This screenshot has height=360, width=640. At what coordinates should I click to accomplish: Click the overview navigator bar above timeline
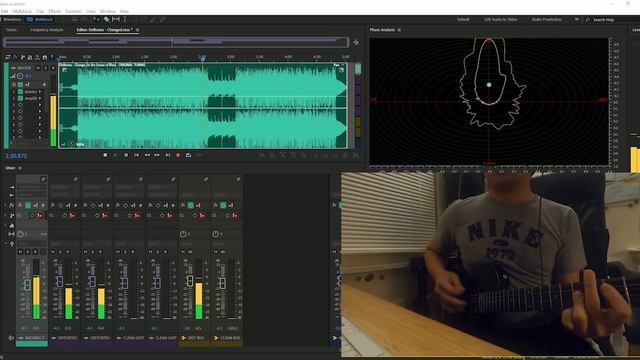[x=176, y=42]
